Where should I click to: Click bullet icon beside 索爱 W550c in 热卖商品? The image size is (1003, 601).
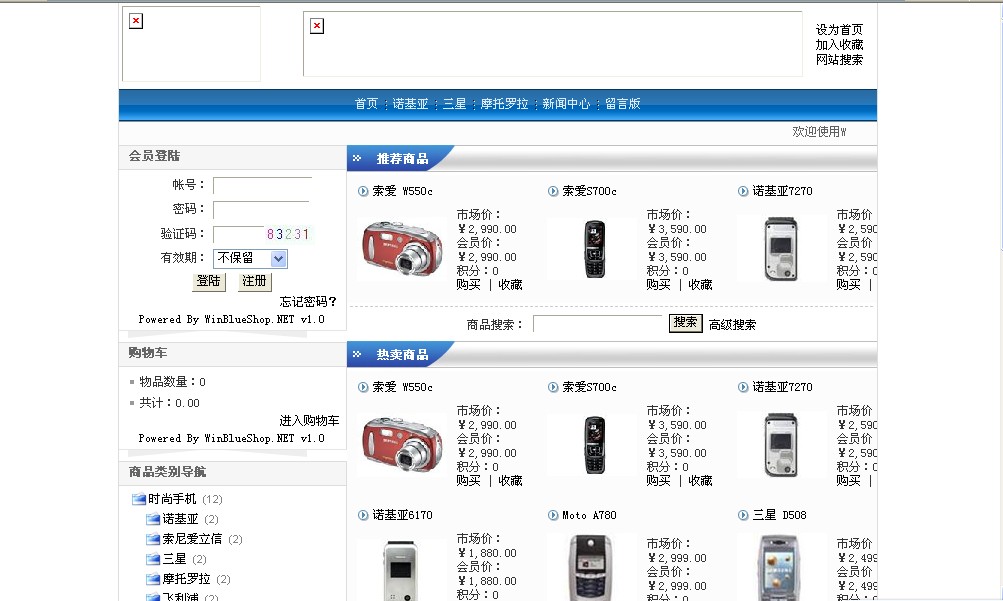click(x=363, y=387)
